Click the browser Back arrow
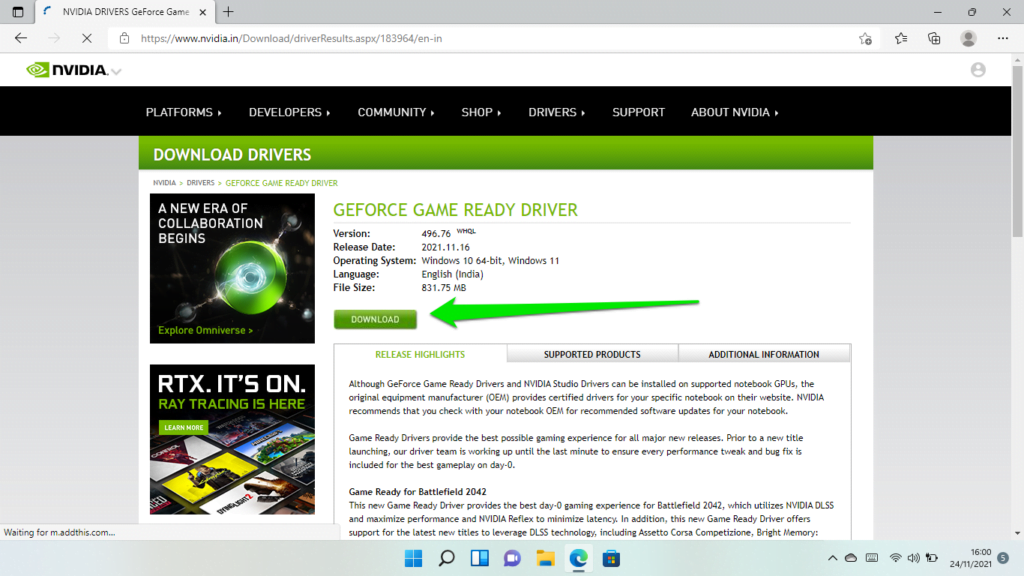Image resolution: width=1024 pixels, height=576 pixels. [x=20, y=38]
